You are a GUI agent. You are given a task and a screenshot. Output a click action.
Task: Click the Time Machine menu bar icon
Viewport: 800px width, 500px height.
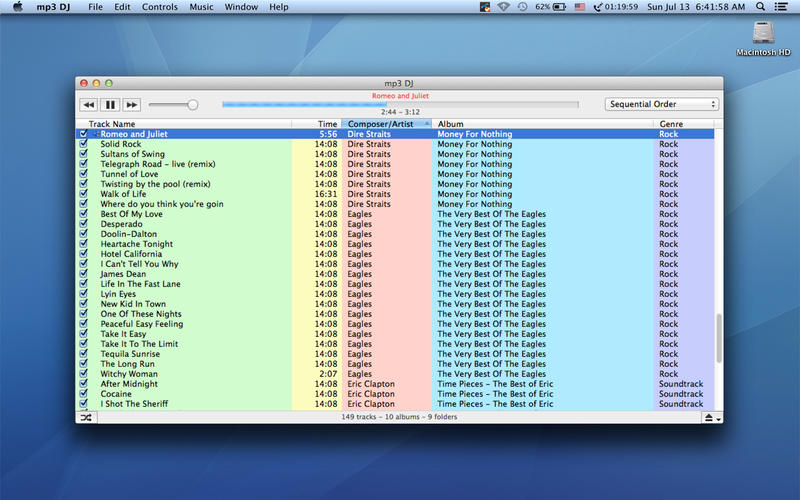522,7
